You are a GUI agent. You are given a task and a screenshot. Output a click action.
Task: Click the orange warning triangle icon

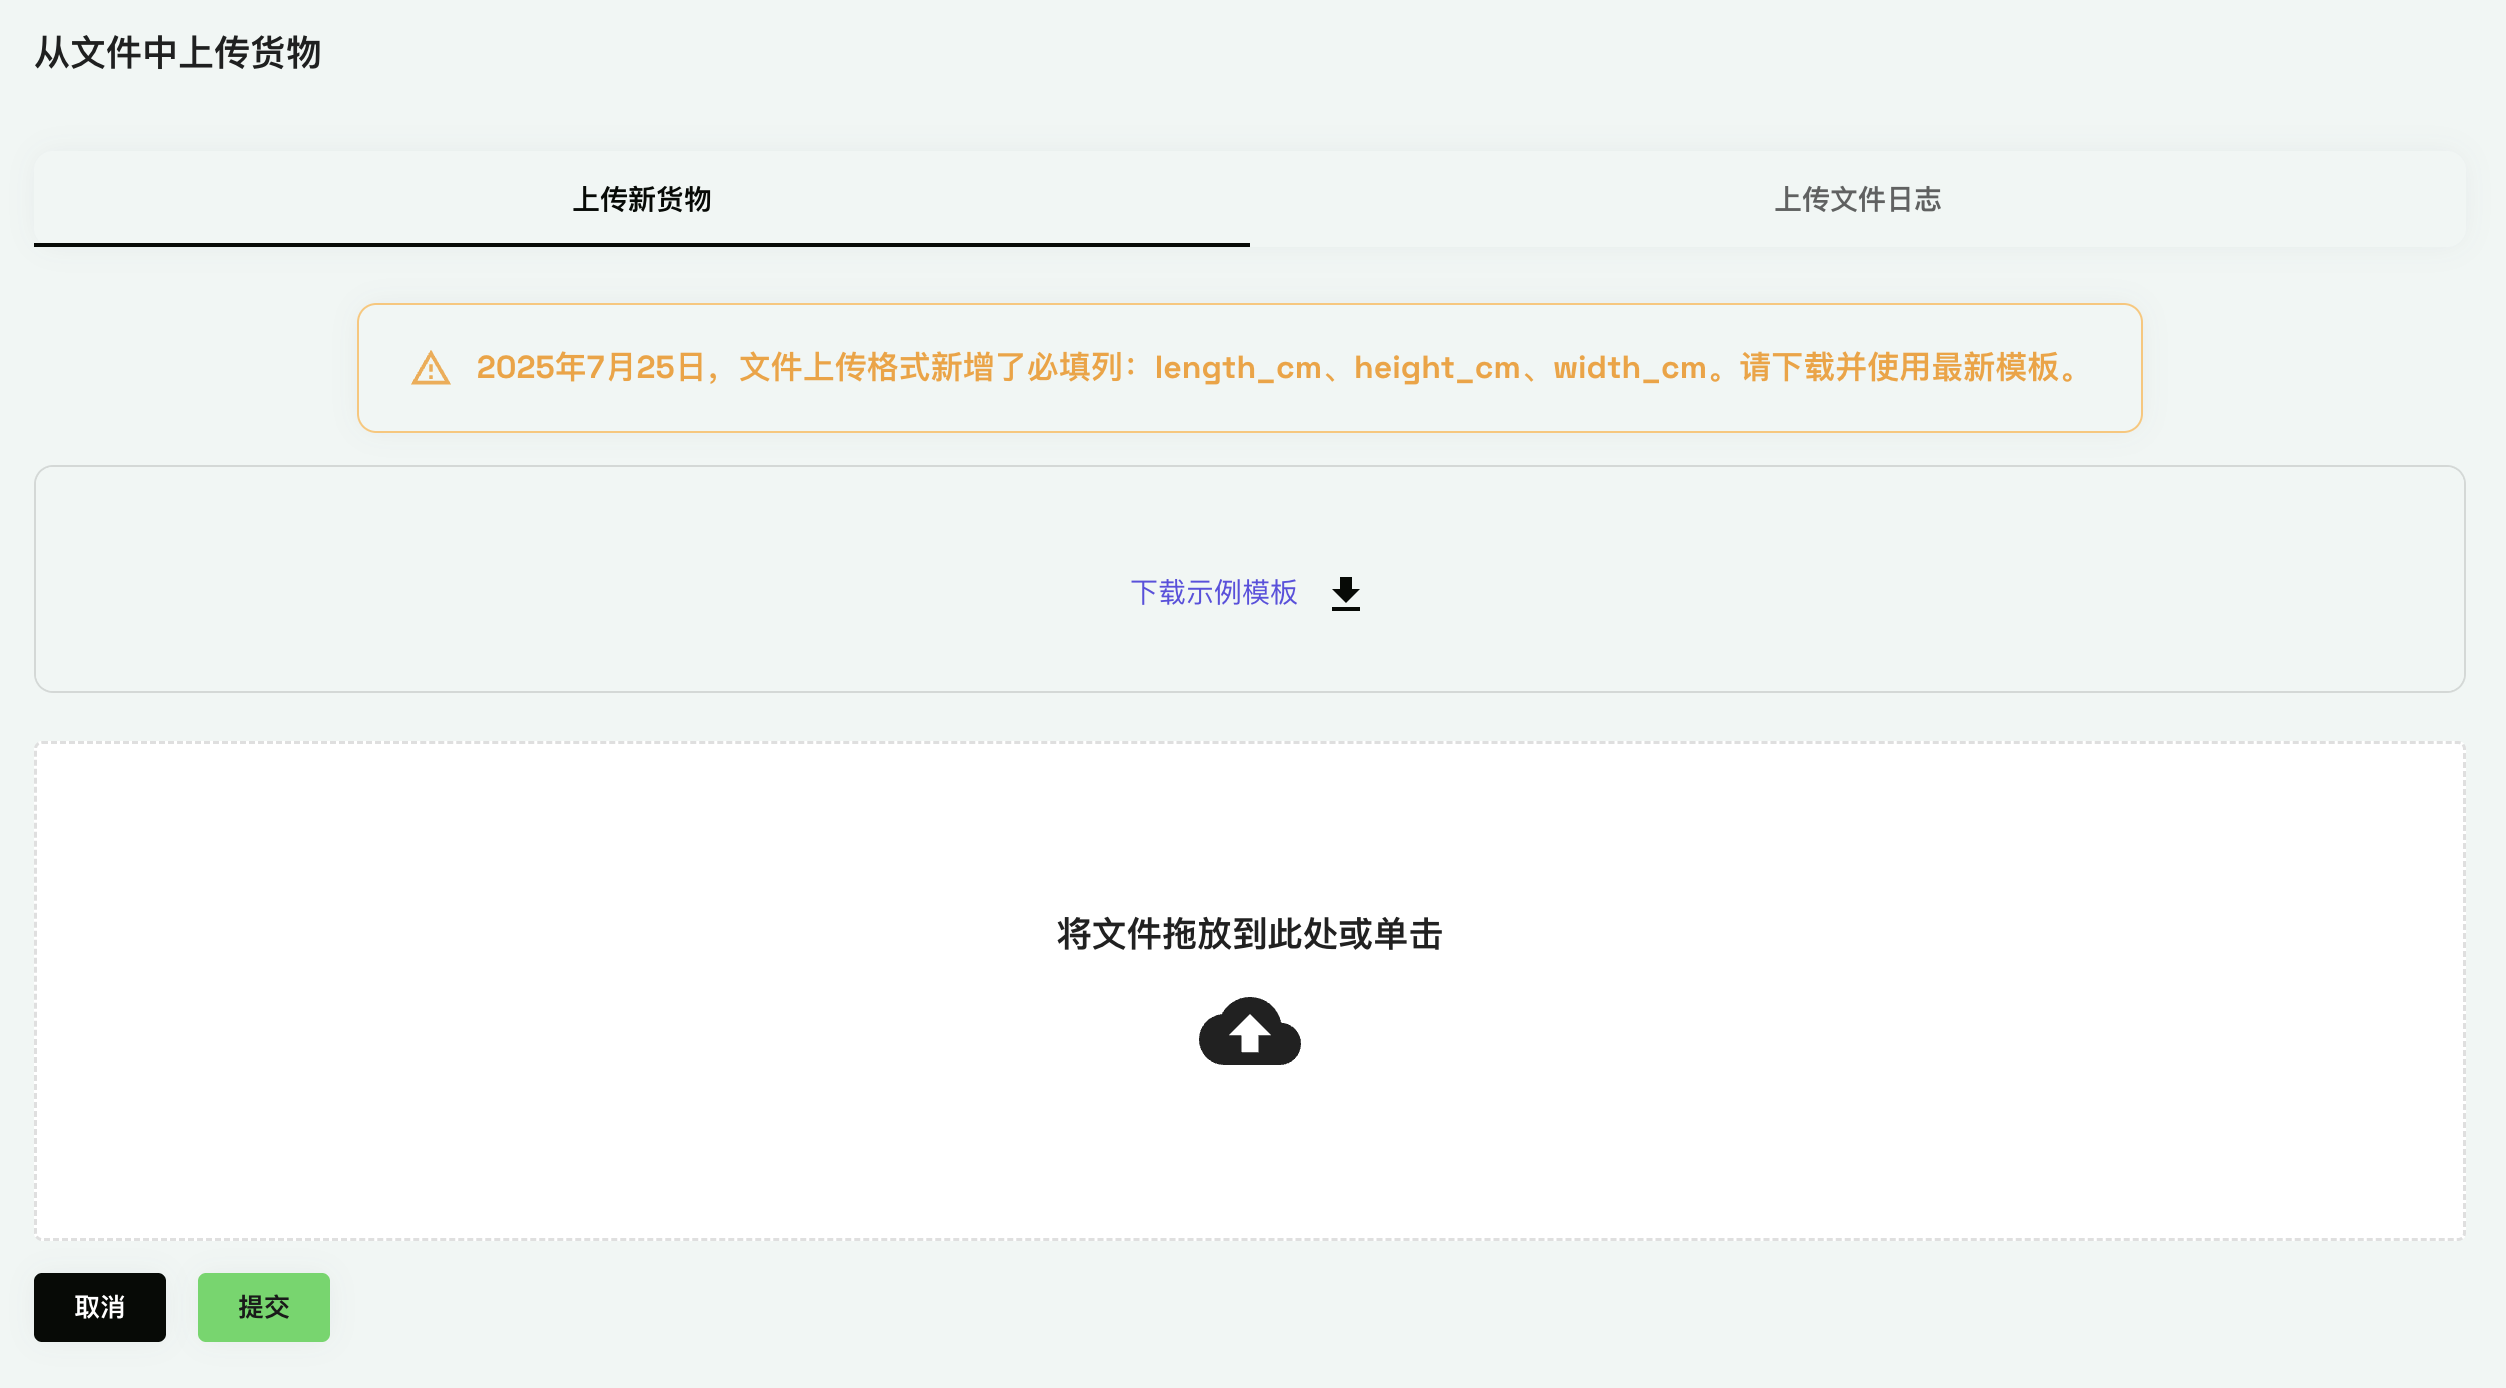point(431,369)
